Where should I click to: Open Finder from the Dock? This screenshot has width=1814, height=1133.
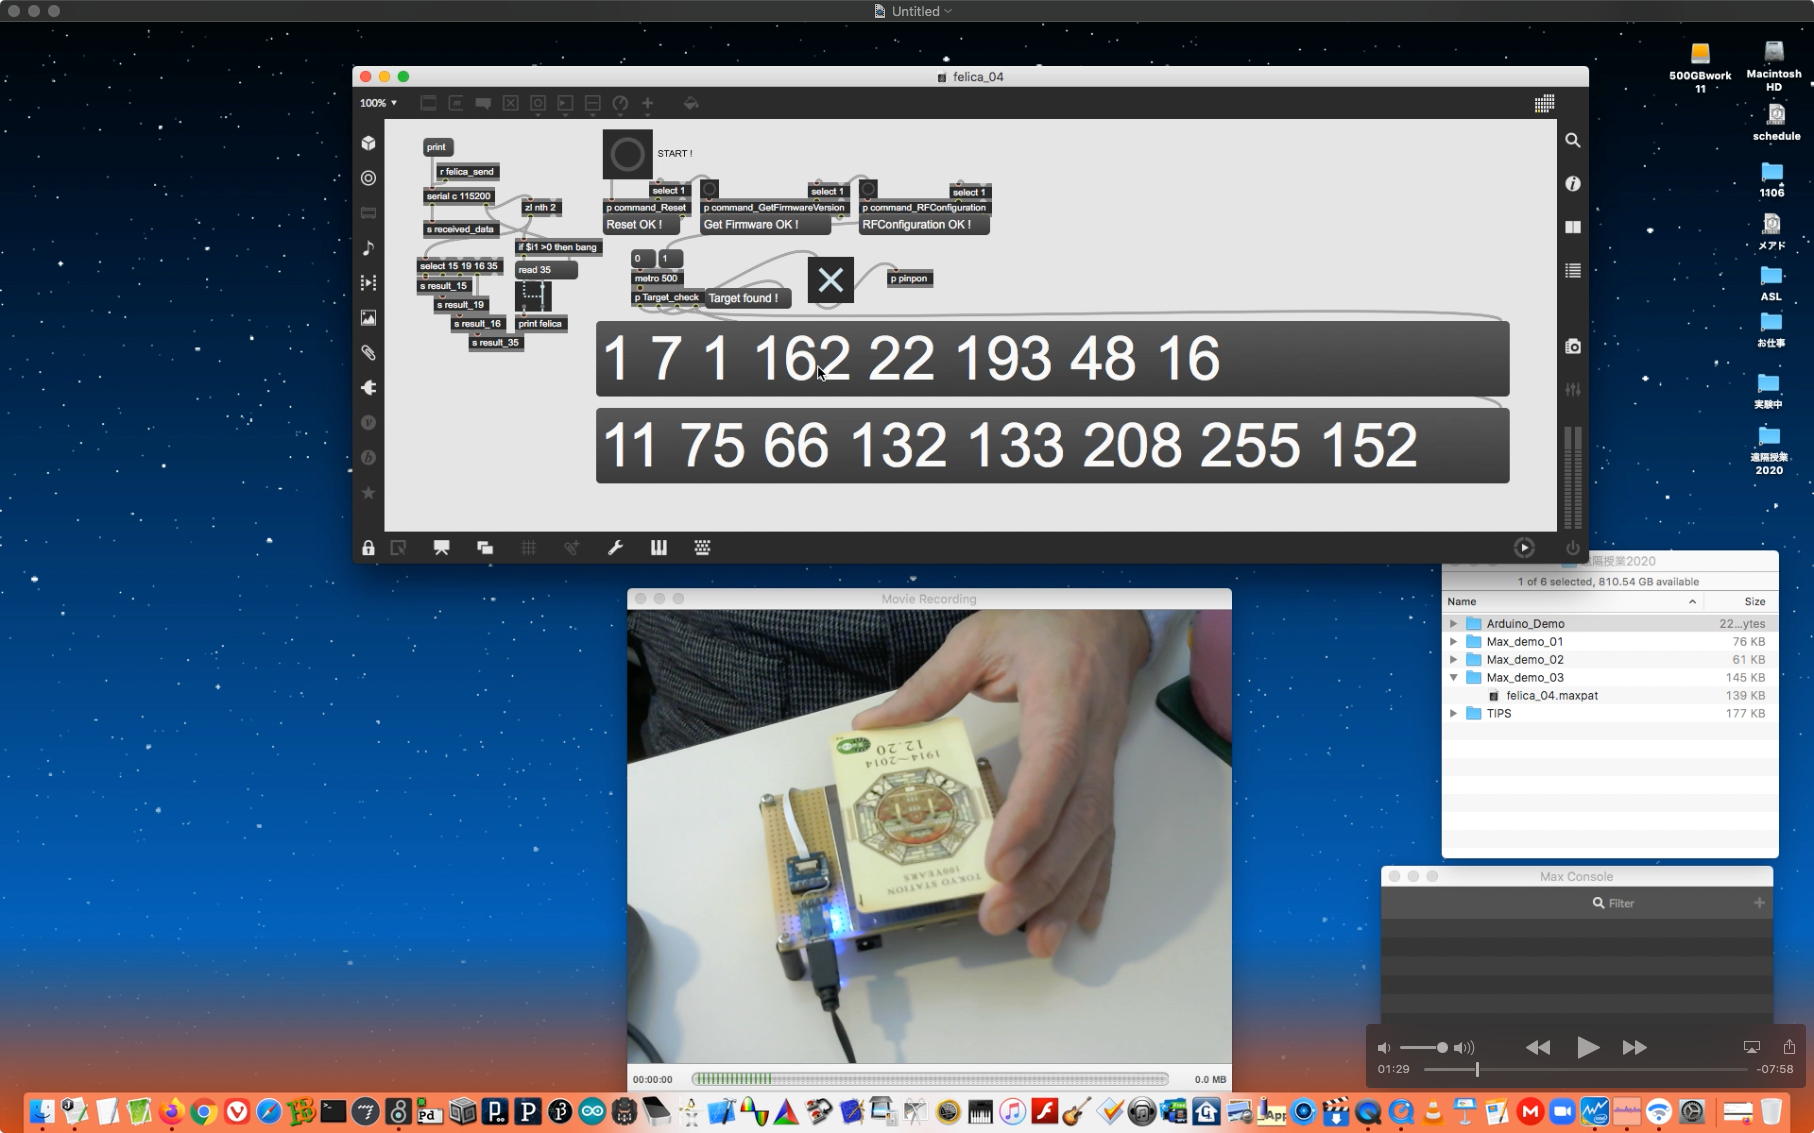click(x=42, y=1111)
